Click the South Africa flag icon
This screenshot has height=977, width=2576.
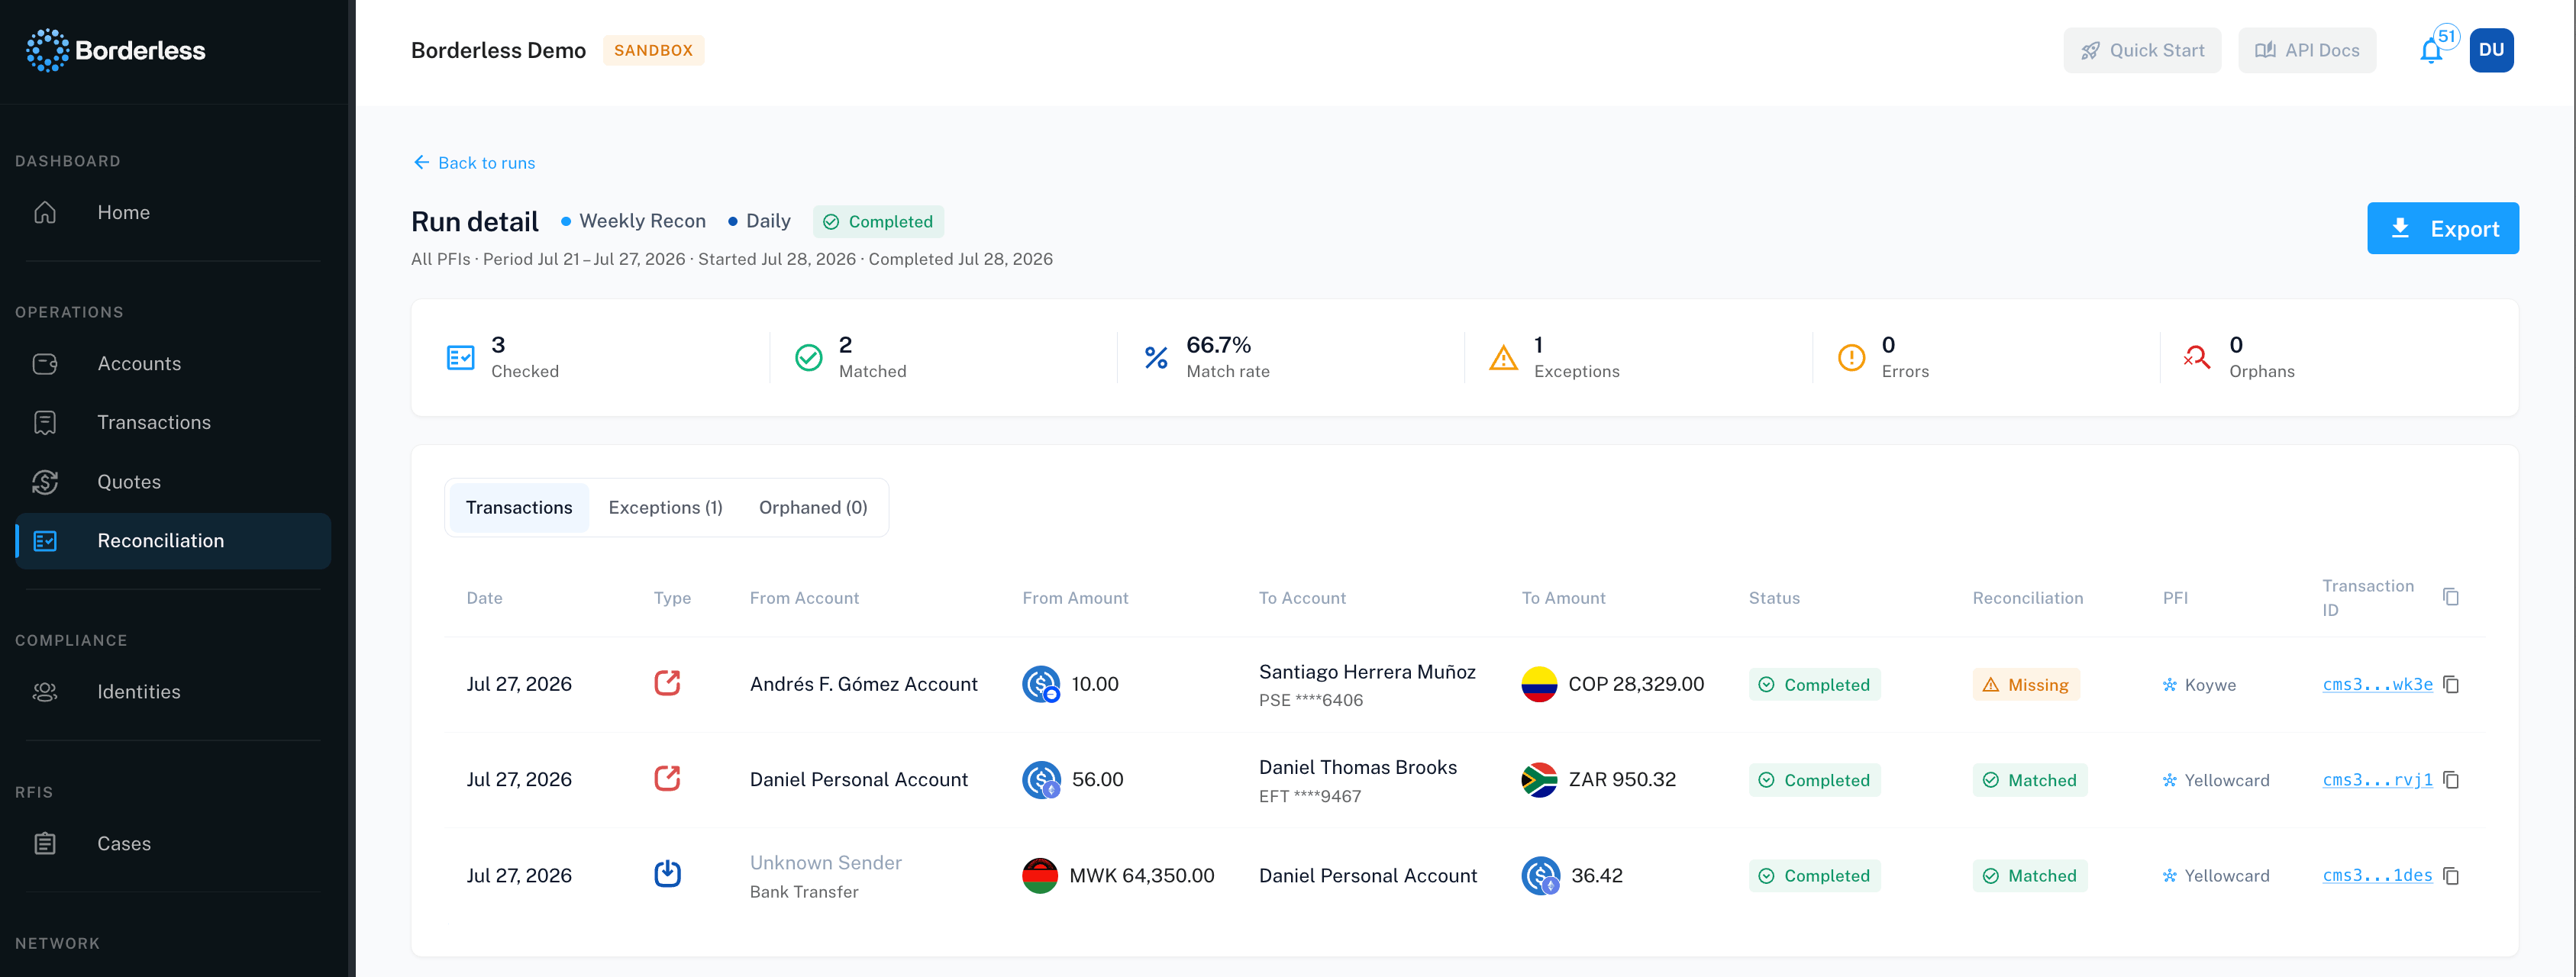[1539, 779]
